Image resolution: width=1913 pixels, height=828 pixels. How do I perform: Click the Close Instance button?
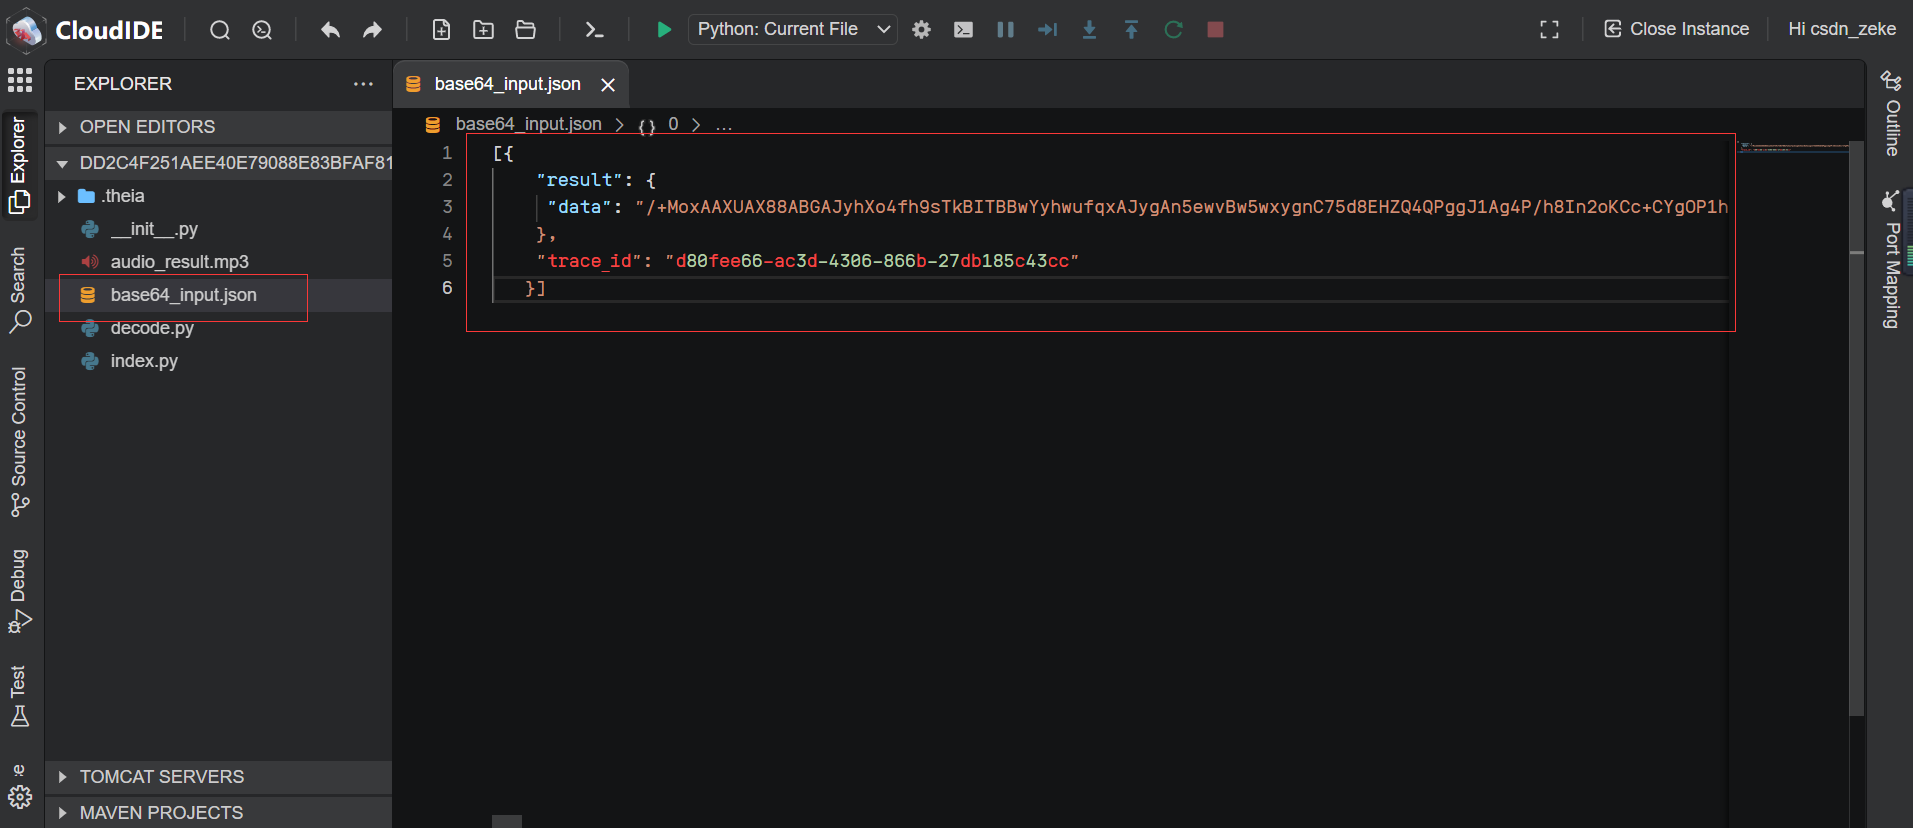coord(1677,30)
